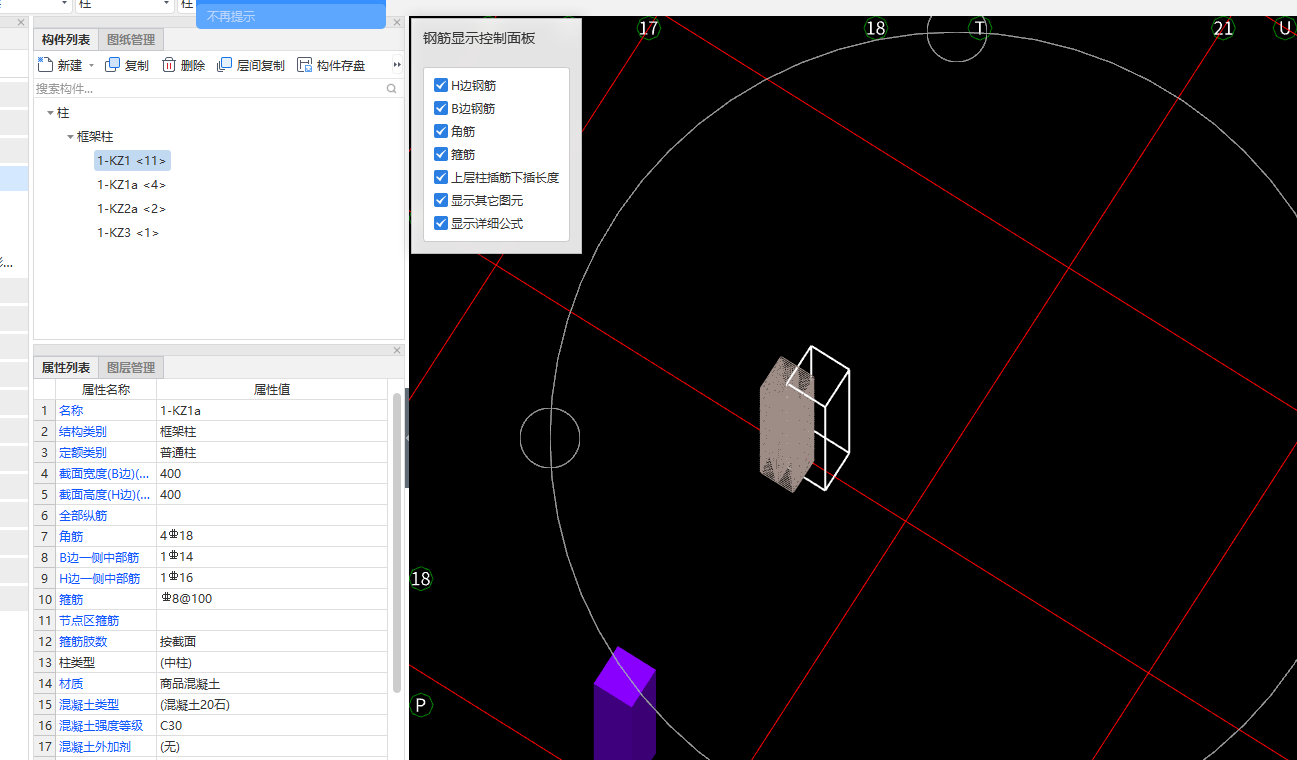Click the H边一侧中部筋 property name
Viewport: 1297px width, 760px height.
pos(99,579)
